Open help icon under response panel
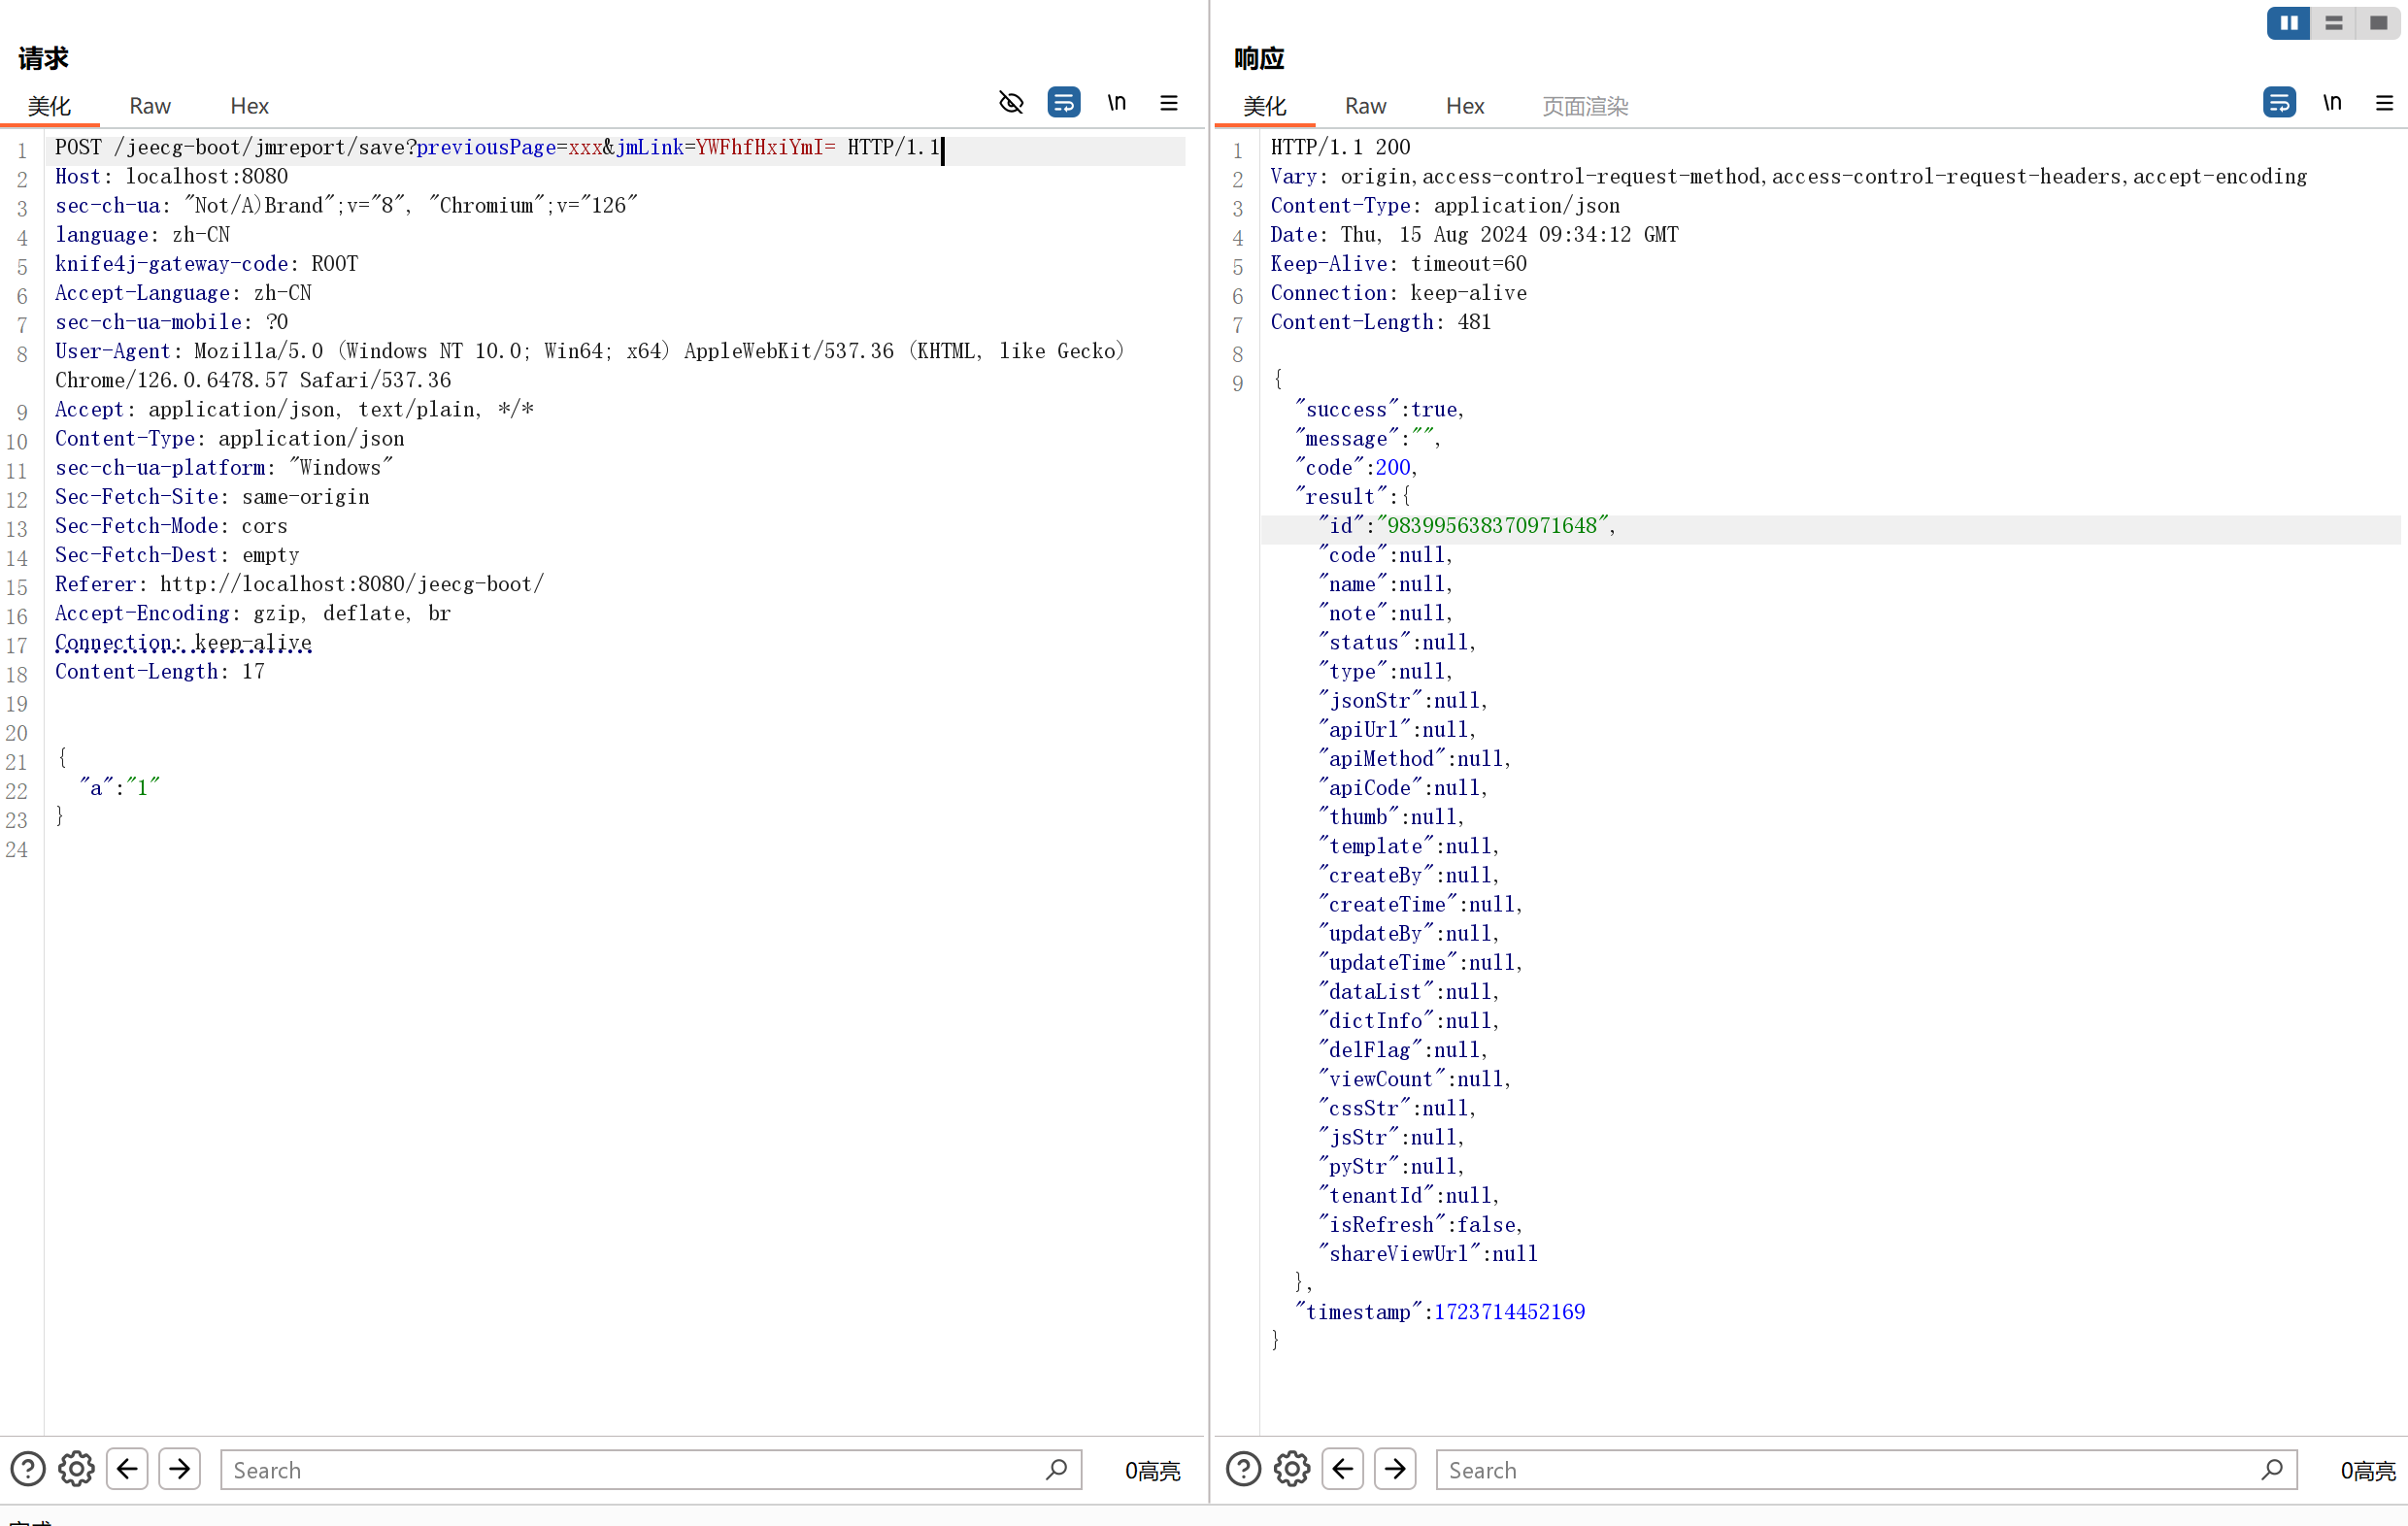Image resolution: width=2408 pixels, height=1526 pixels. pyautogui.click(x=1244, y=1469)
